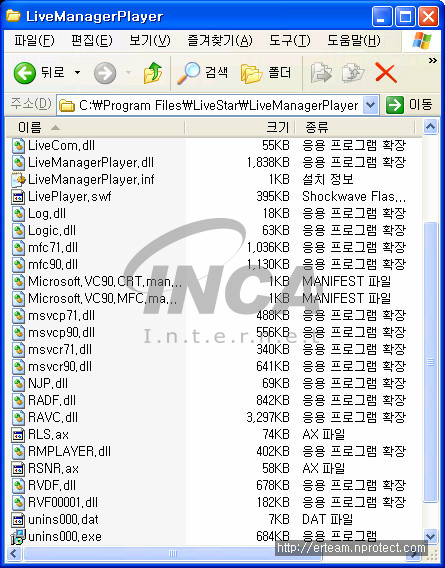The image size is (445, 568).
Task: Open the 파일(F) menu
Action: click(x=34, y=41)
